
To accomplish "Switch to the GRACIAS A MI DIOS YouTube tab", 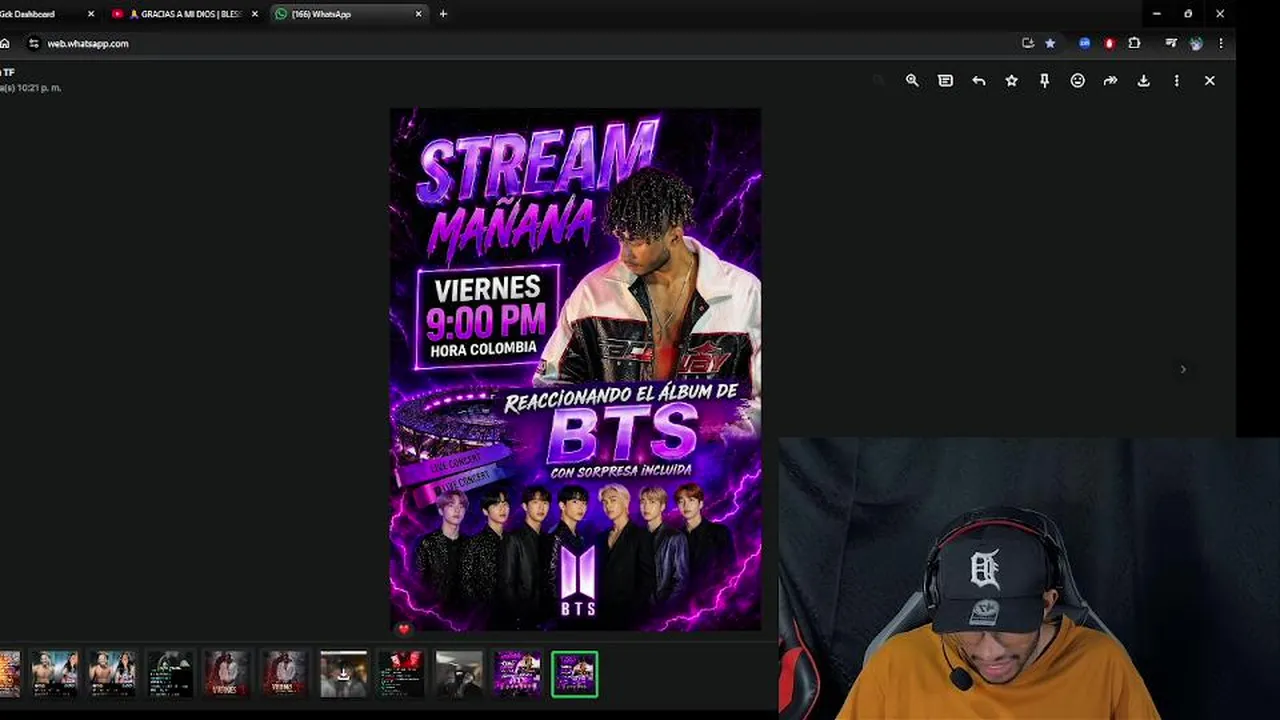I will (184, 14).
